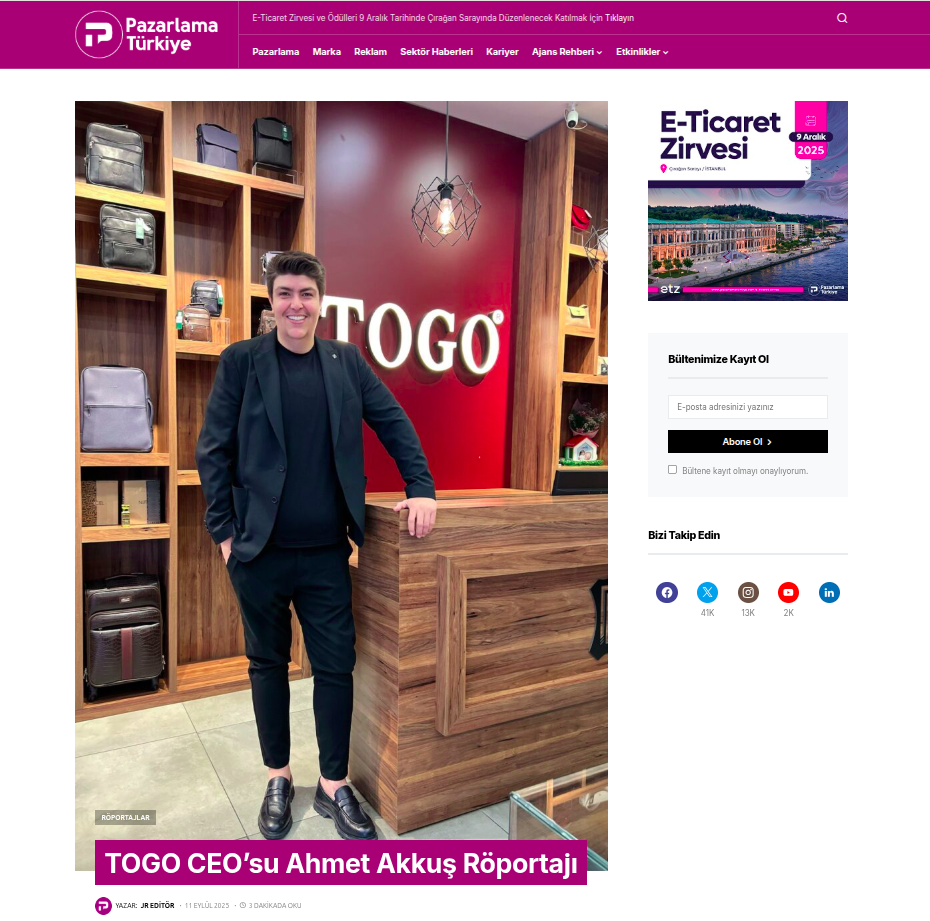The image size is (930, 921).
Task: Open the Sektör Haberleri menu item
Action: pyautogui.click(x=436, y=52)
